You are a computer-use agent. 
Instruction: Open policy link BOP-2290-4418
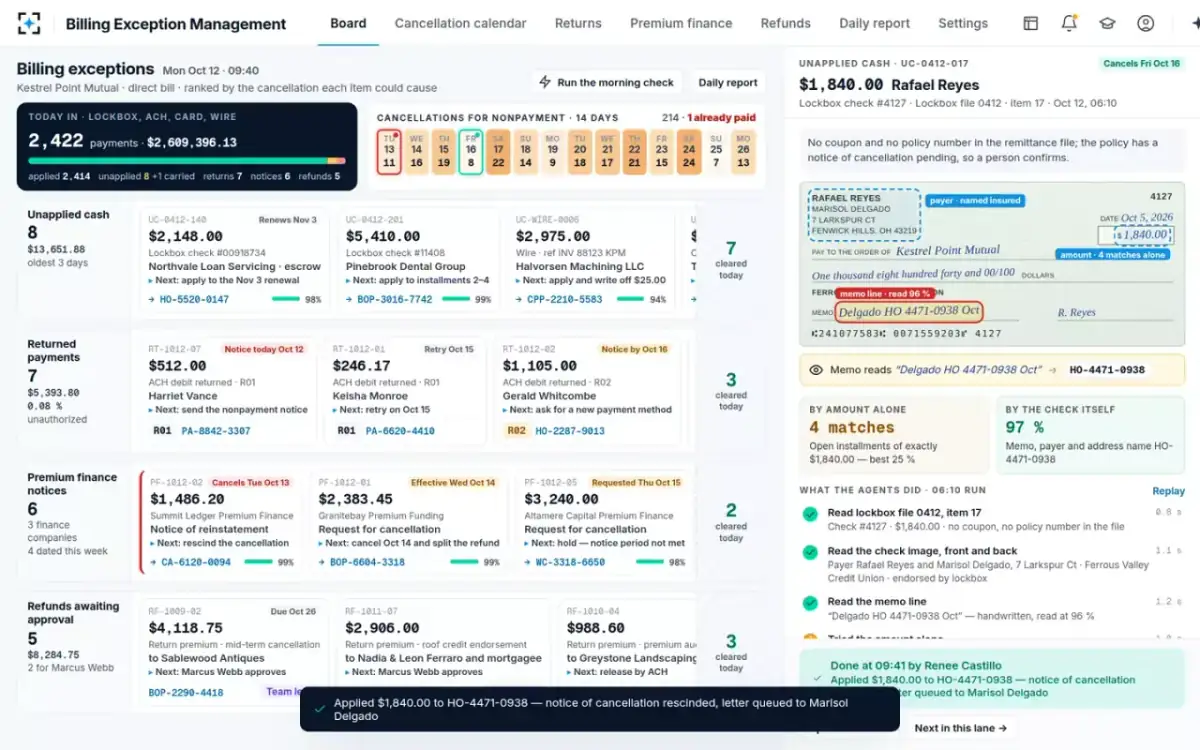[186, 692]
